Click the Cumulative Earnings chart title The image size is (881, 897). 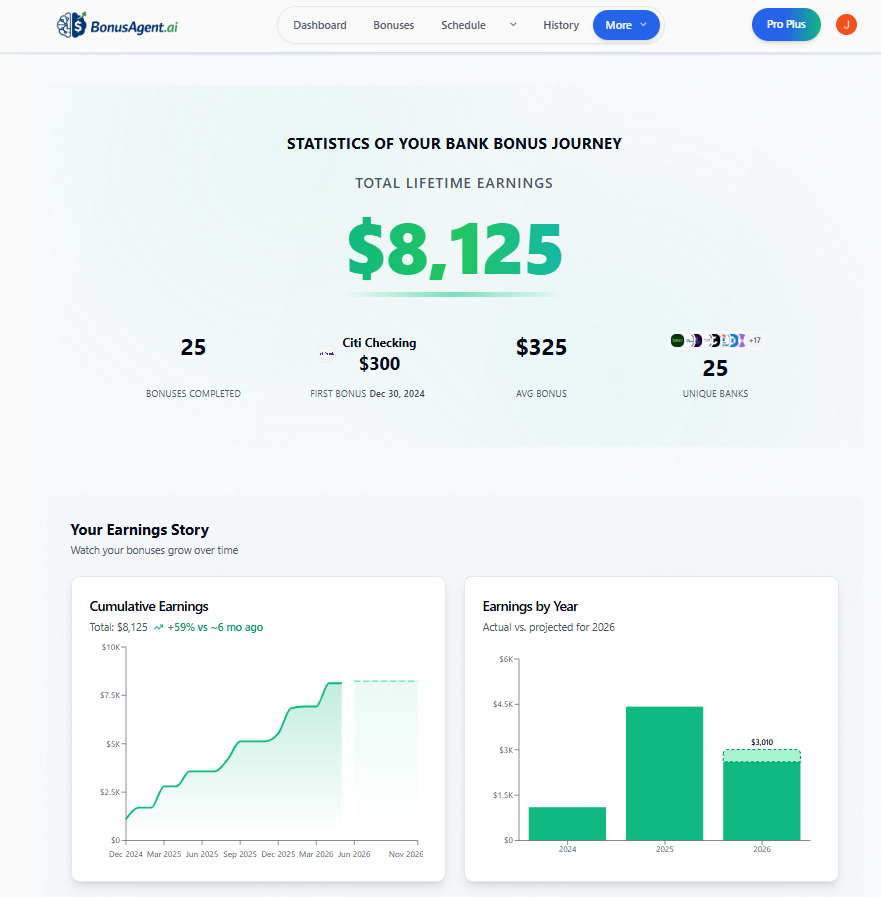coord(149,606)
